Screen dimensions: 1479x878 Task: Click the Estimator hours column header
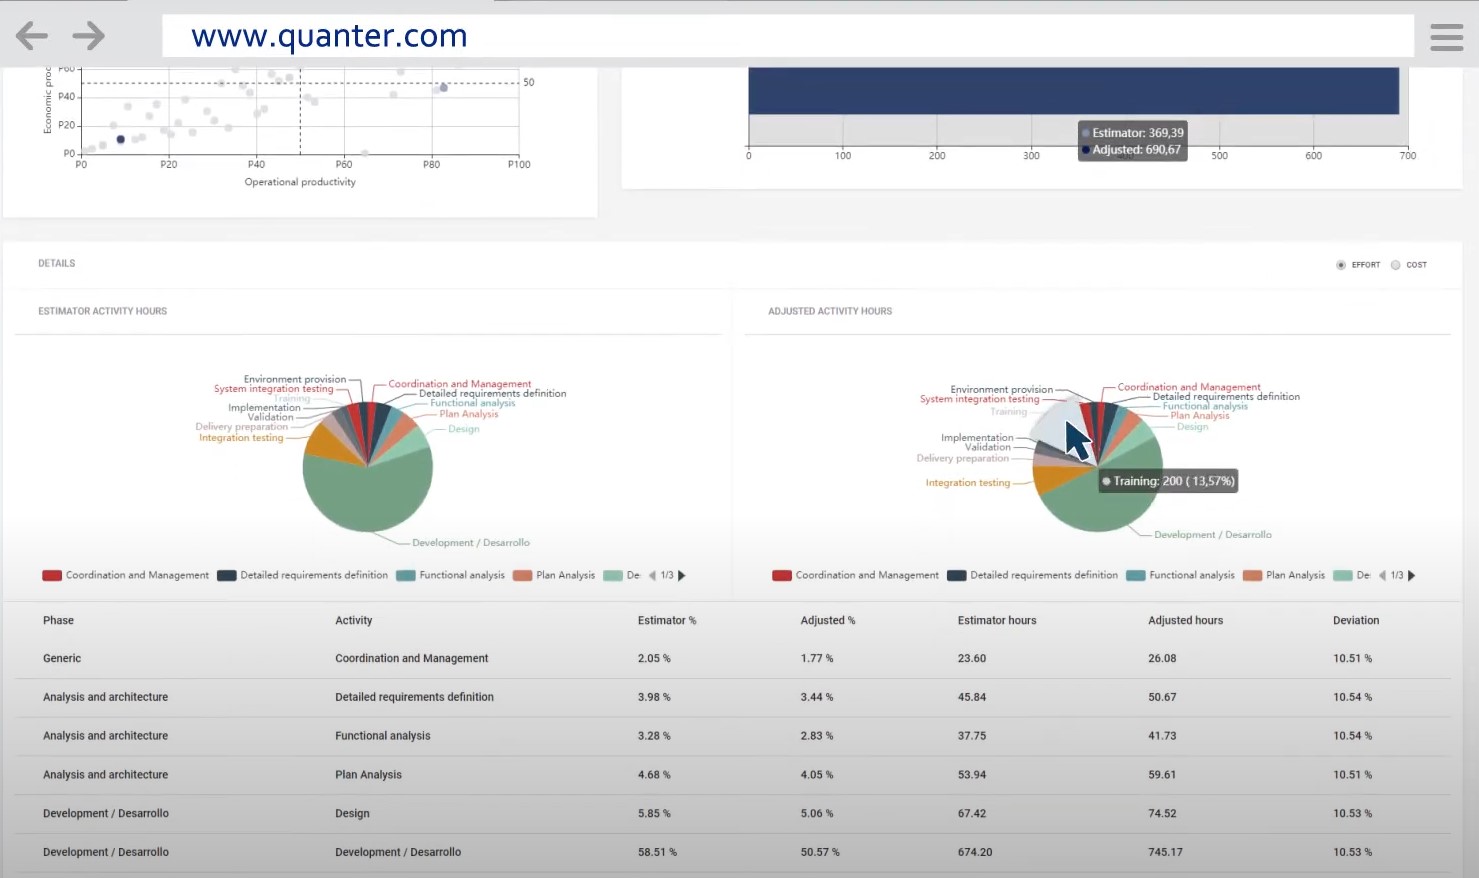[x=996, y=621]
